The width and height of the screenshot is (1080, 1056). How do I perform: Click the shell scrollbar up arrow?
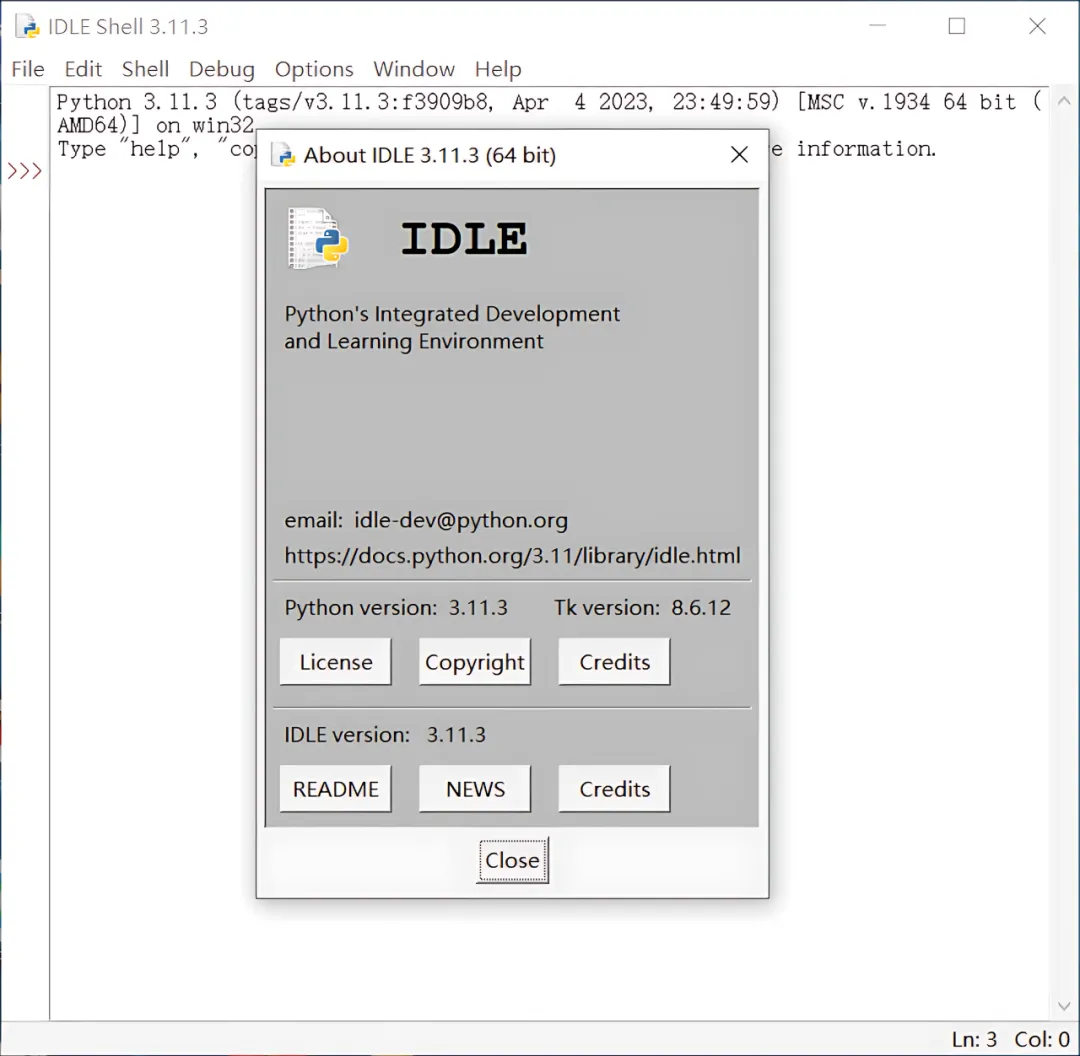[1064, 101]
